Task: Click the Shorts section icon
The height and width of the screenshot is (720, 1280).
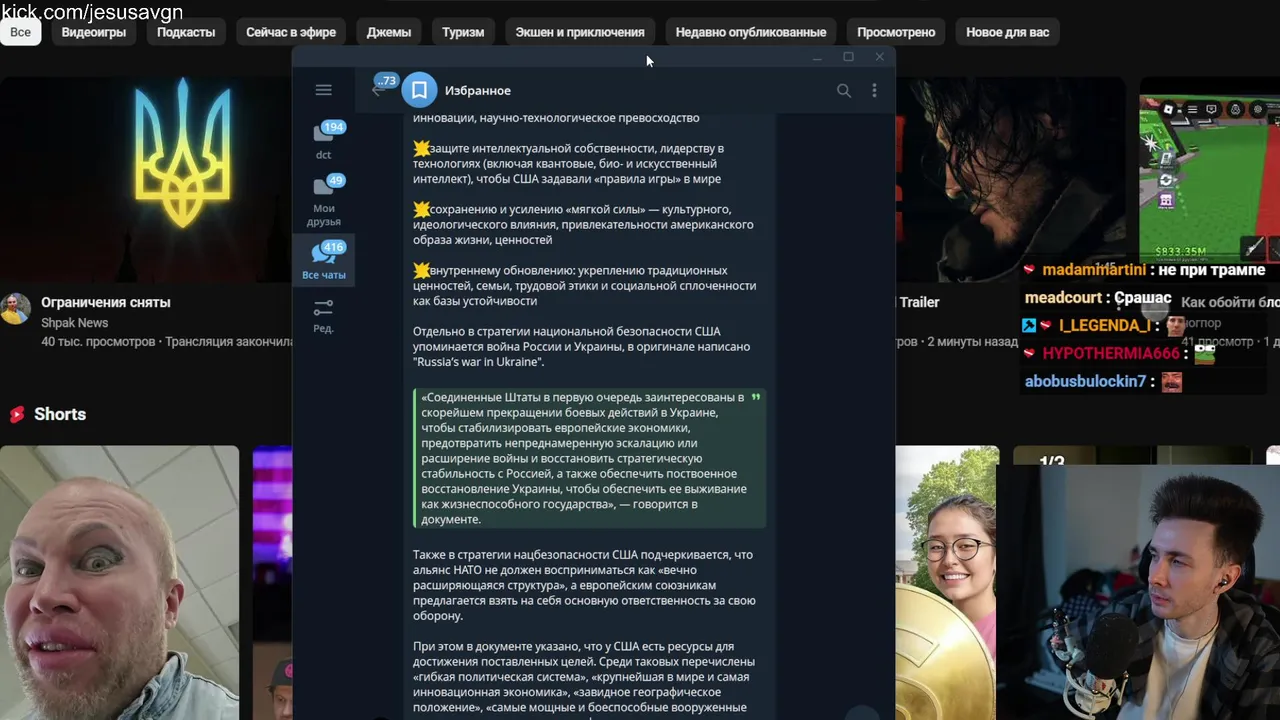Action: coord(16,414)
